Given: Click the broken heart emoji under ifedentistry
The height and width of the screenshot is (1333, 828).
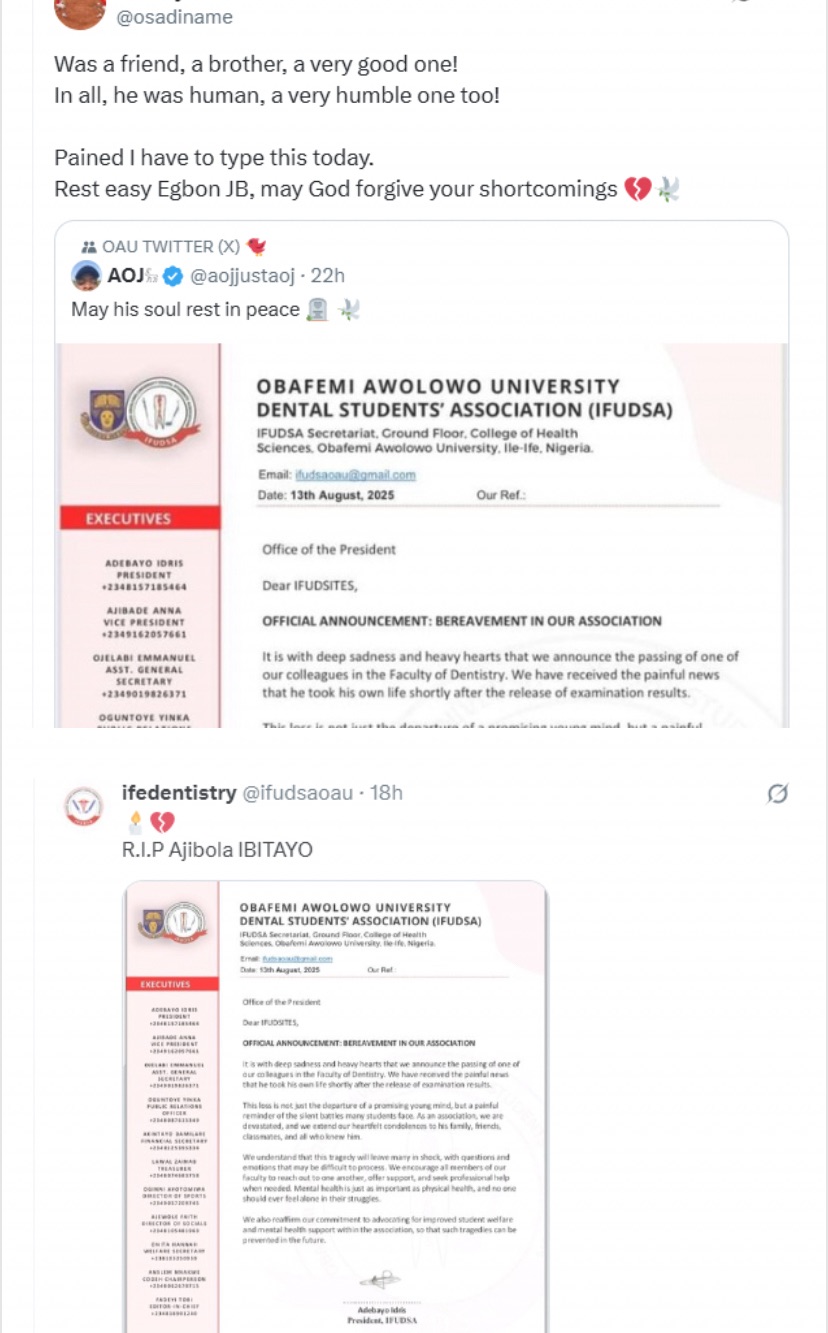Looking at the screenshot, I should tap(162, 822).
